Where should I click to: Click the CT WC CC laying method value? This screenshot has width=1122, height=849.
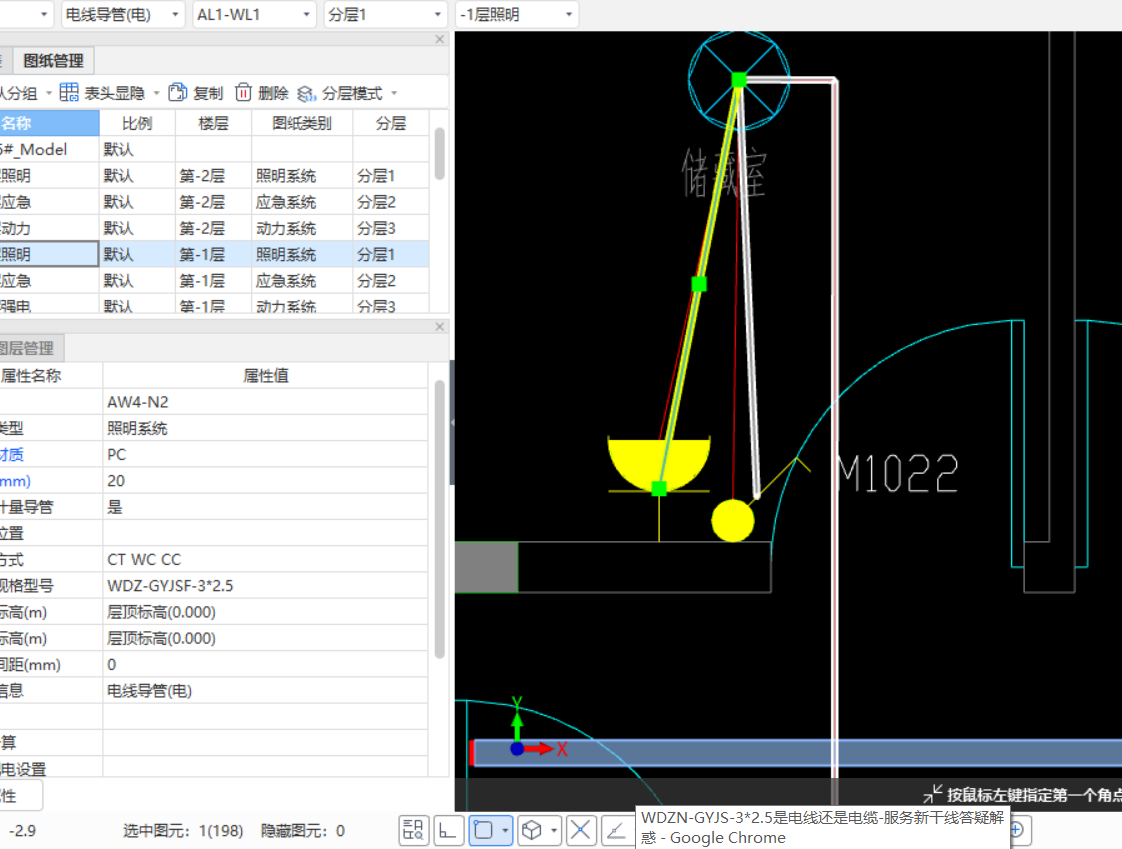coord(265,560)
